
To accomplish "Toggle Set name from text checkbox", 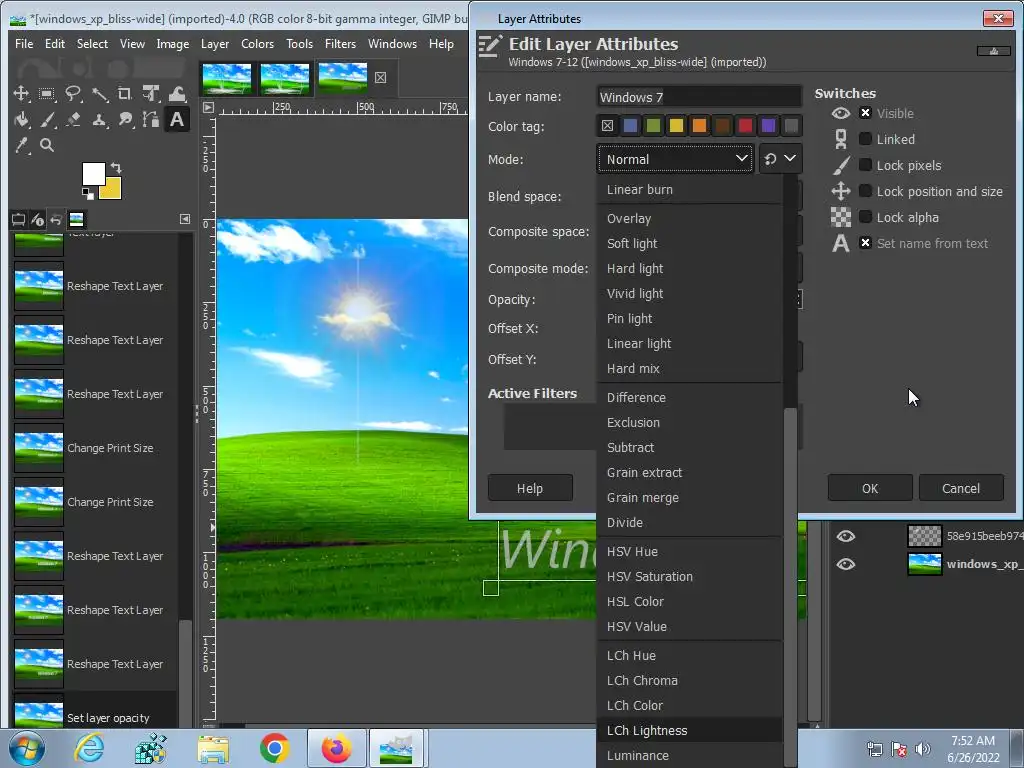I will [x=865, y=243].
